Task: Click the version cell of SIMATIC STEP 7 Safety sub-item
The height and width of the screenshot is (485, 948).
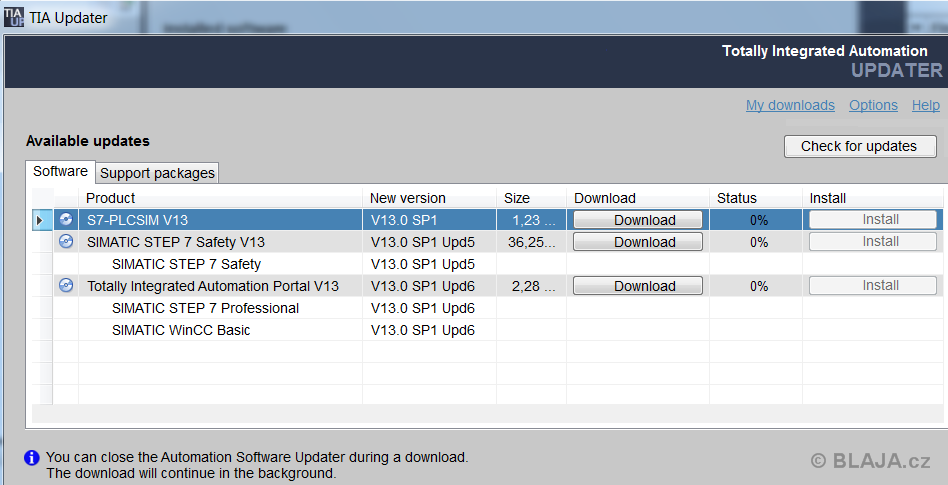Action: coord(429,264)
